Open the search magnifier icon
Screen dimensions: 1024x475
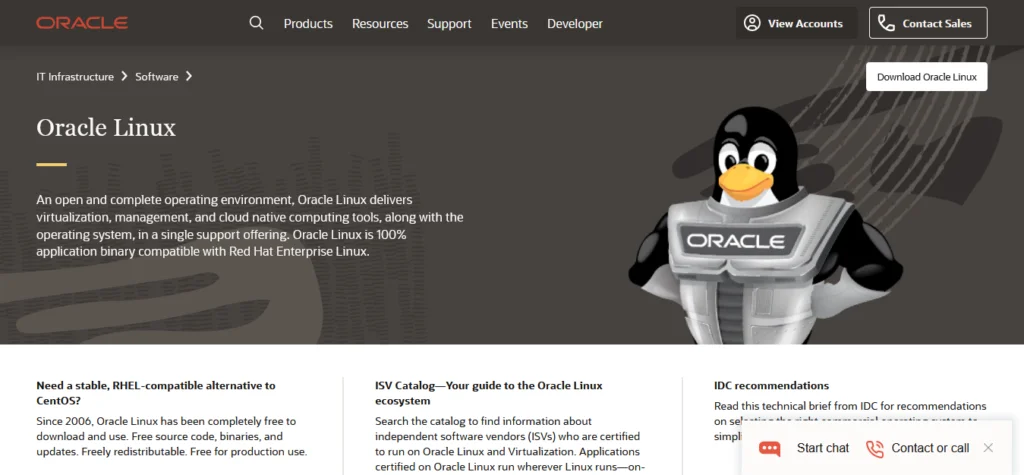pos(257,24)
